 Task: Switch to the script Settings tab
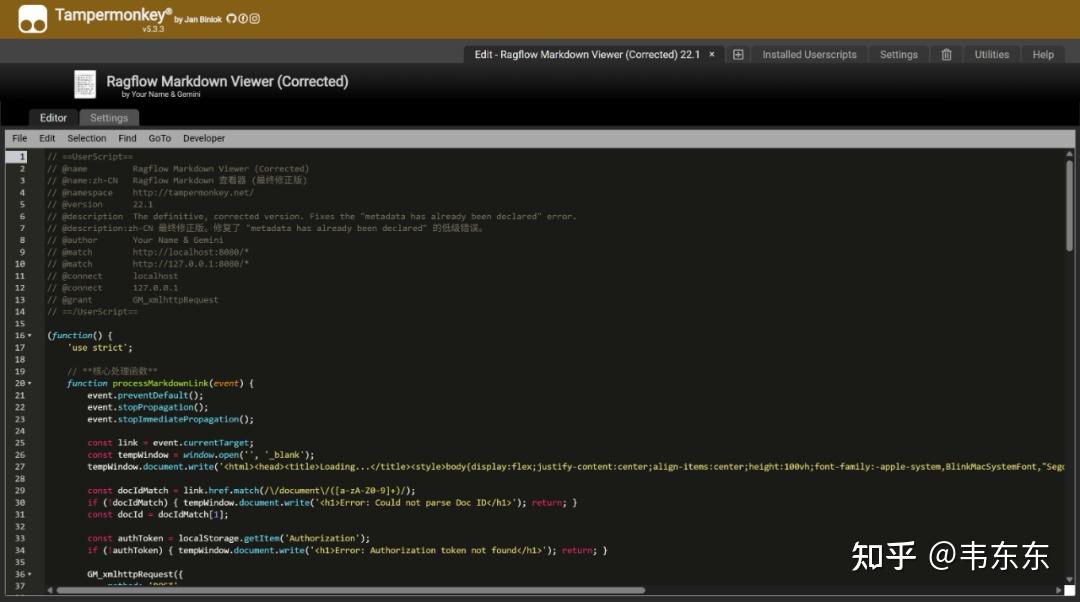pyautogui.click(x=109, y=118)
